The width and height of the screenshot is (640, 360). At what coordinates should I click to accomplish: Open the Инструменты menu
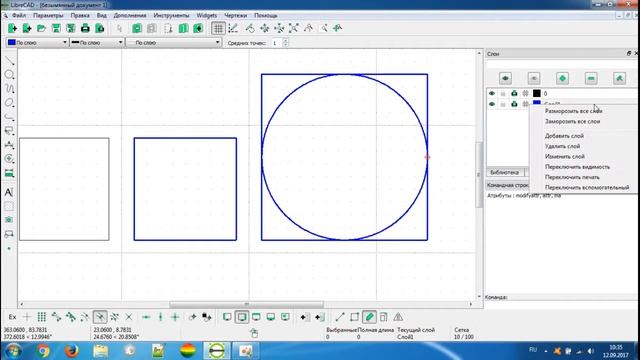[171, 16]
